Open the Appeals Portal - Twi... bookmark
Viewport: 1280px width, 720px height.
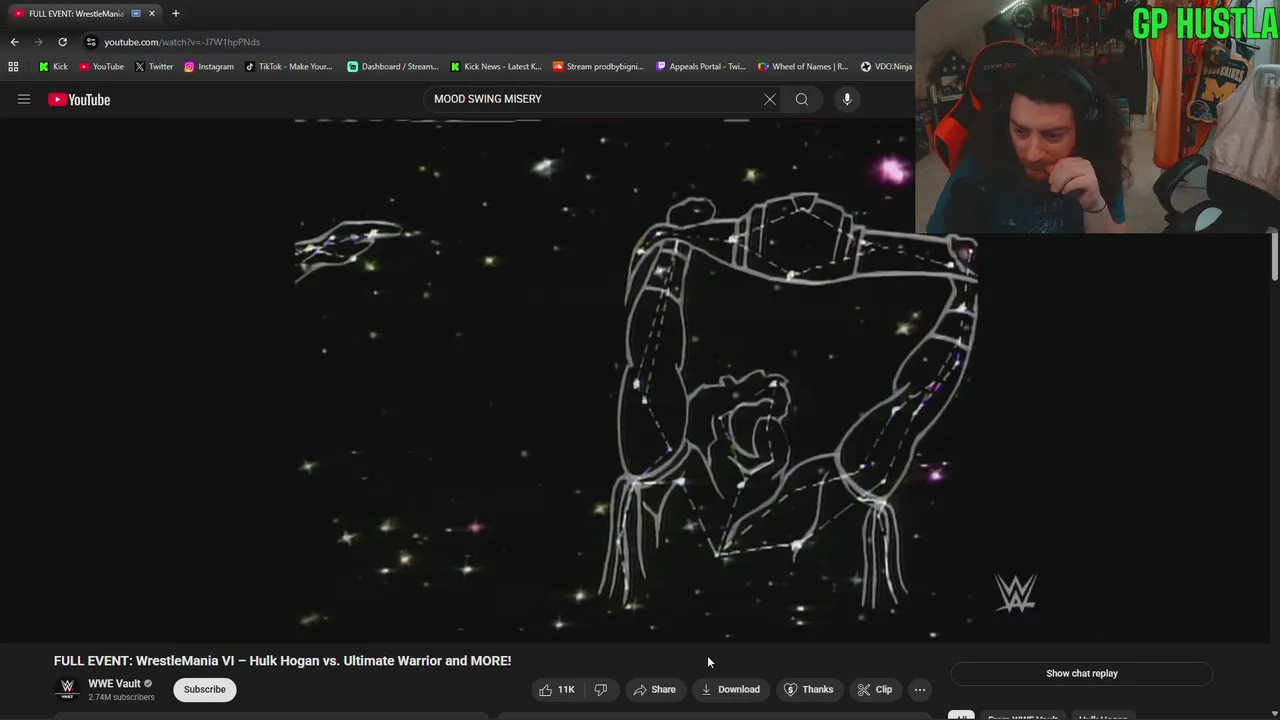click(x=700, y=67)
